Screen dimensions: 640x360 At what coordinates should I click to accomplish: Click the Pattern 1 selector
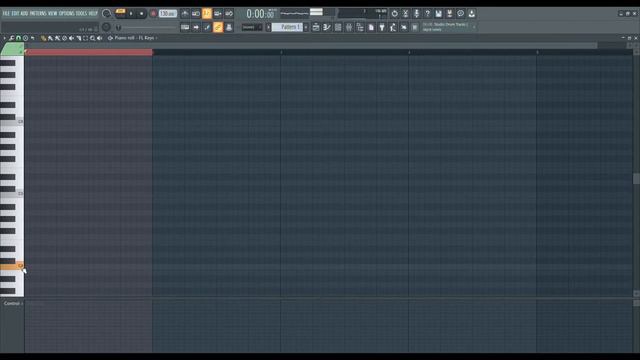[x=287, y=27]
